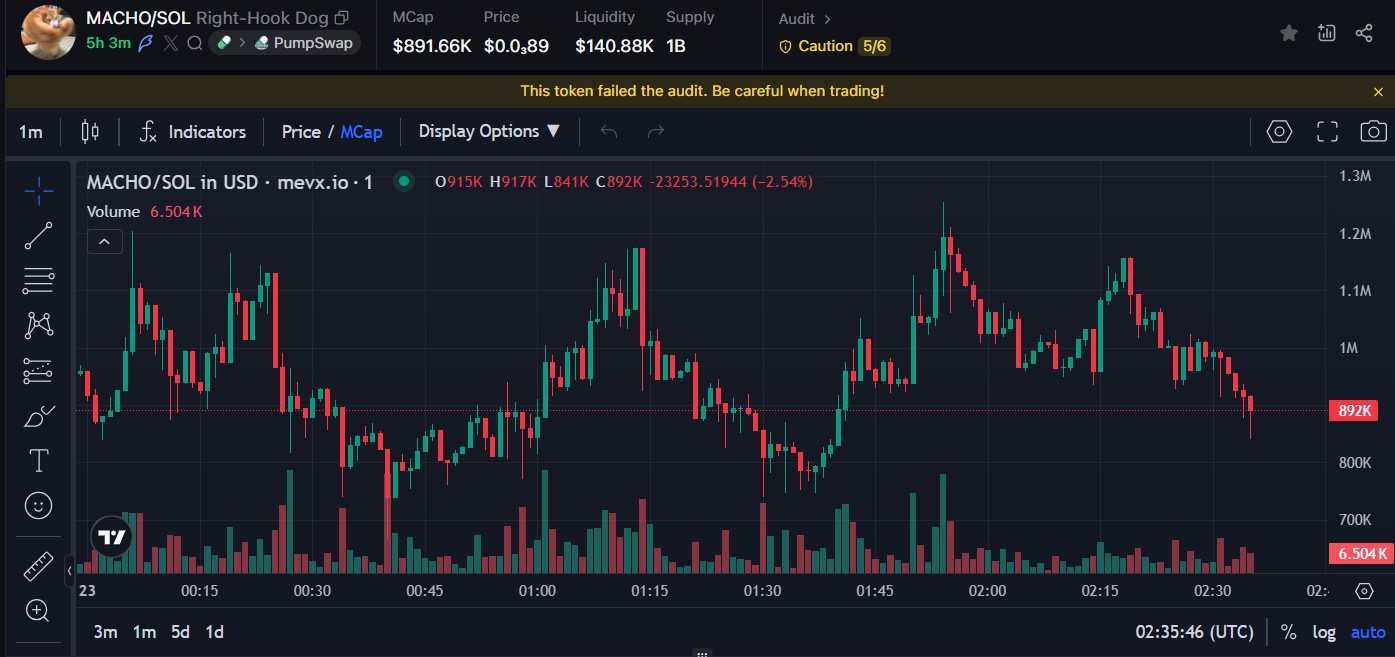Select the trend line drawing tool
Screen dimensions: 1395x657
pyautogui.click(x=38, y=236)
